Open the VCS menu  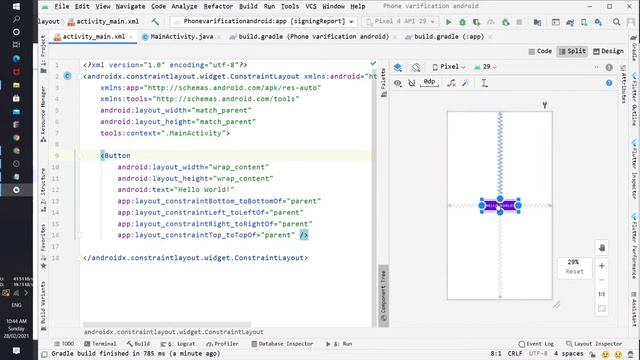(311, 6)
